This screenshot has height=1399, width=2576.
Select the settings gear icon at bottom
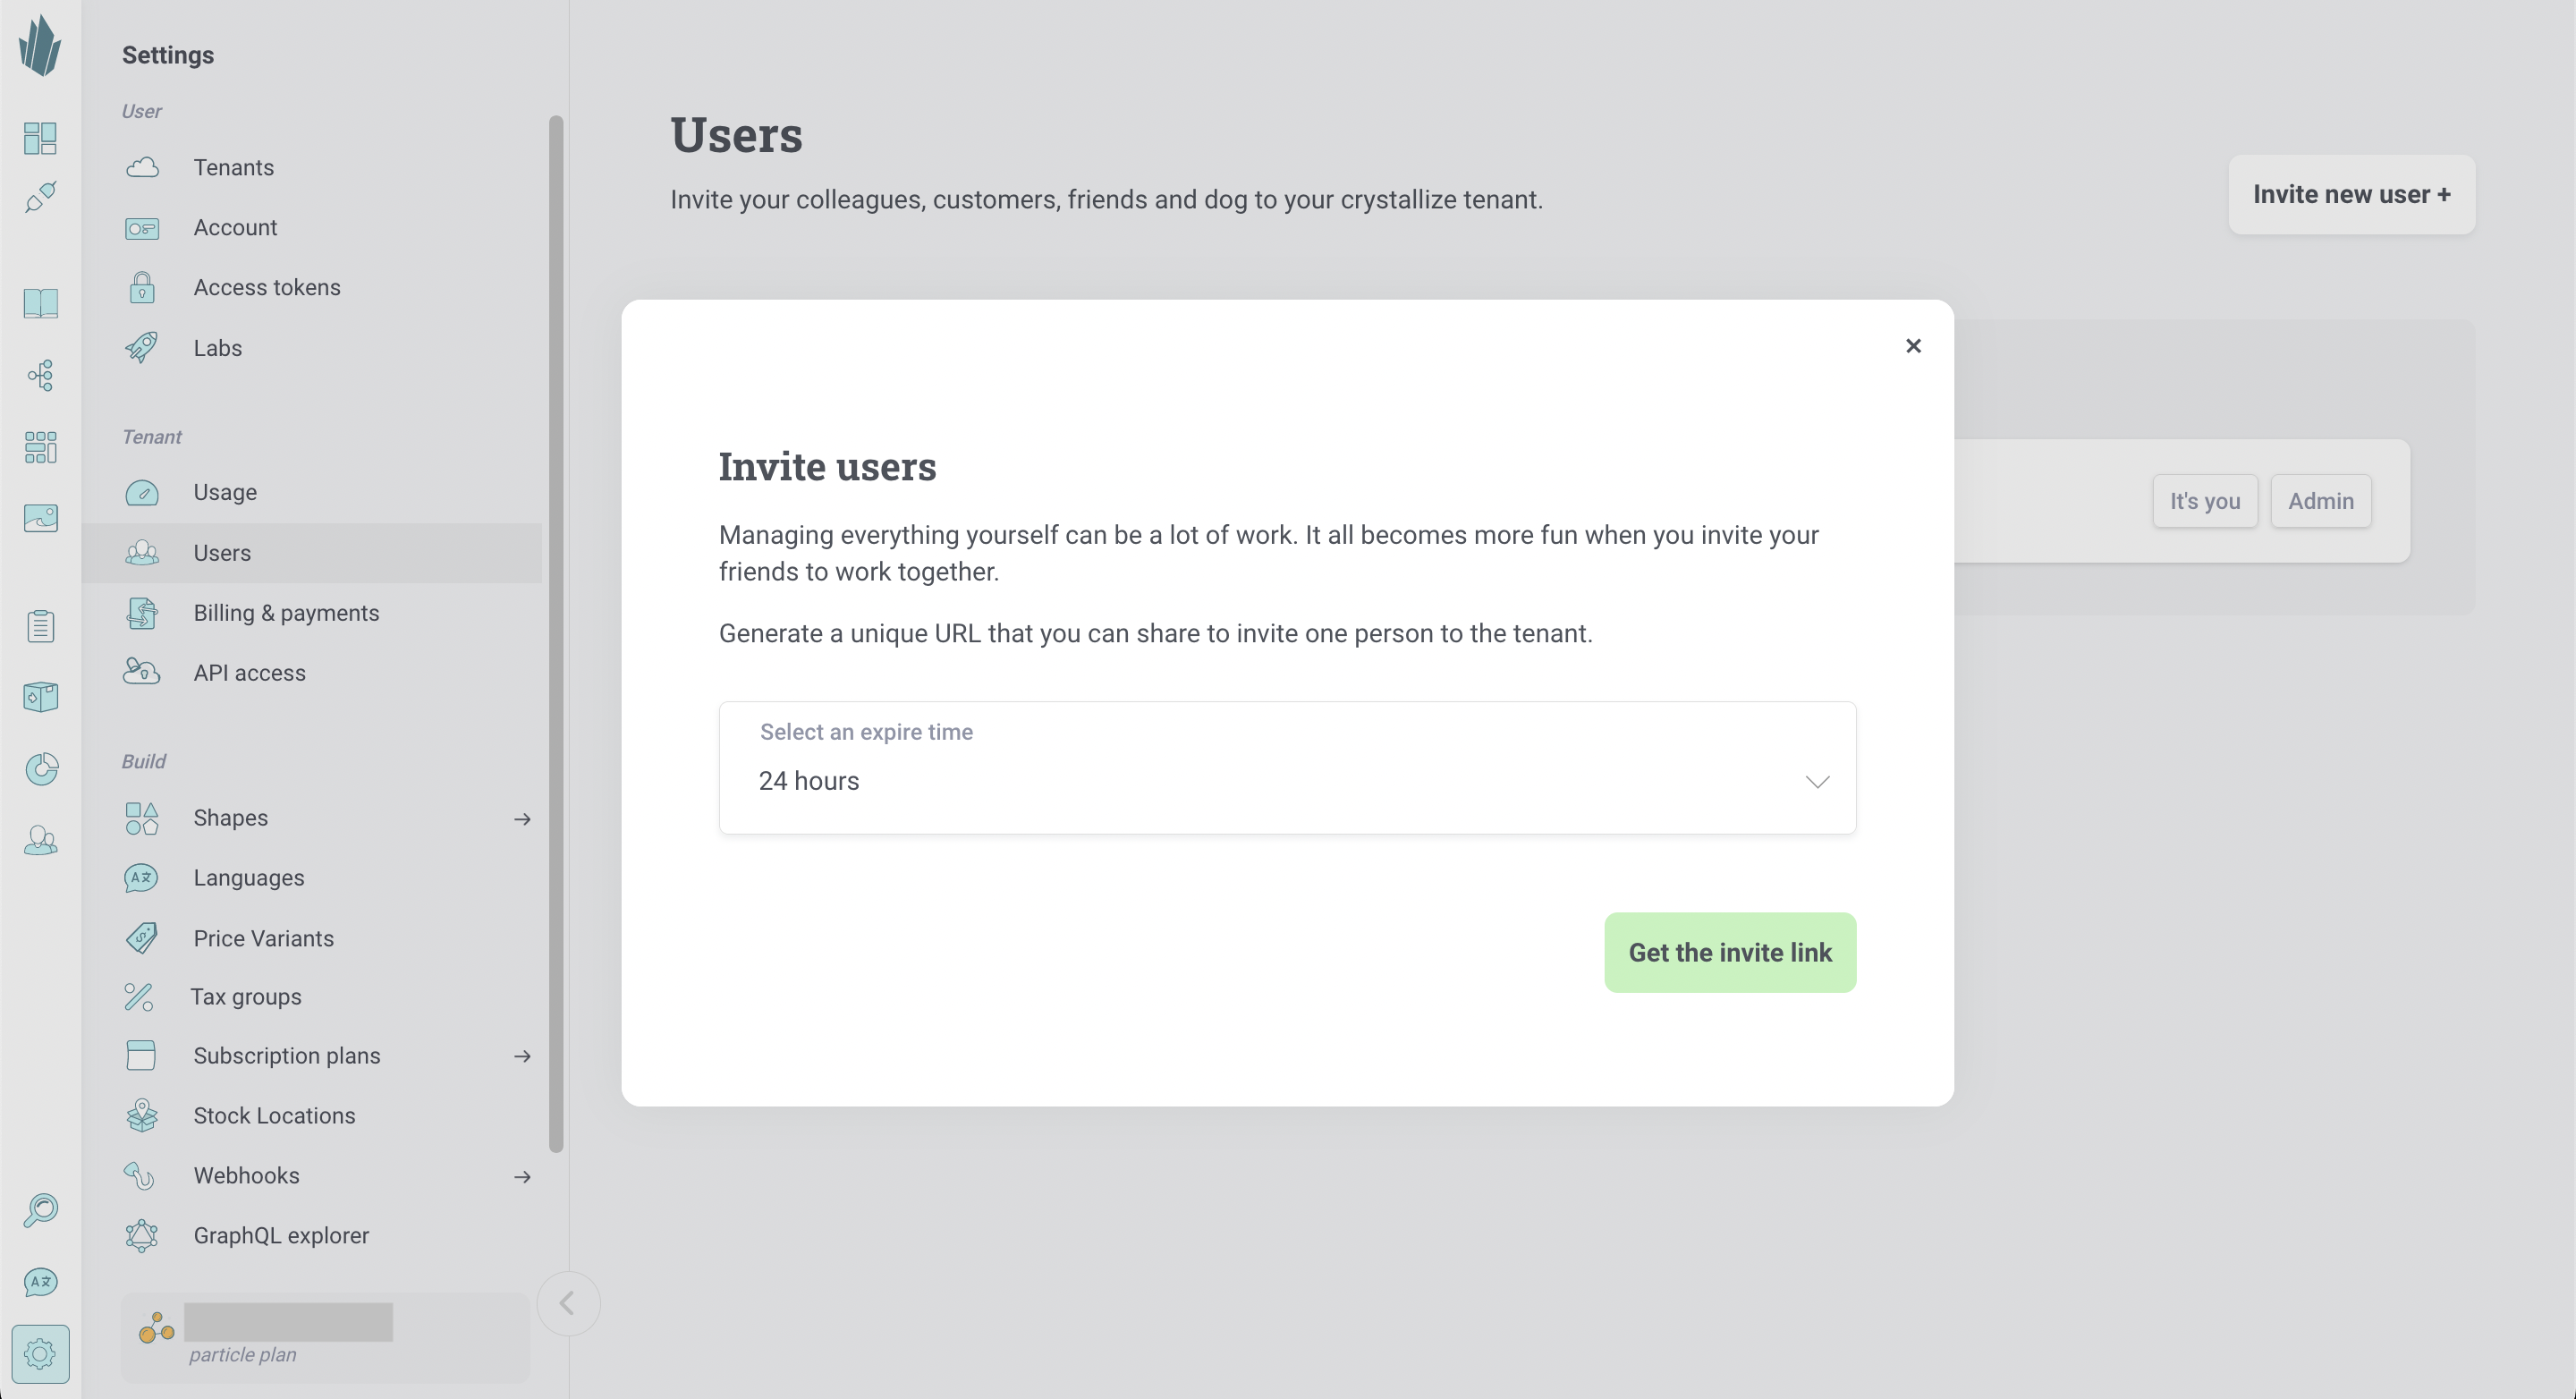click(40, 1354)
